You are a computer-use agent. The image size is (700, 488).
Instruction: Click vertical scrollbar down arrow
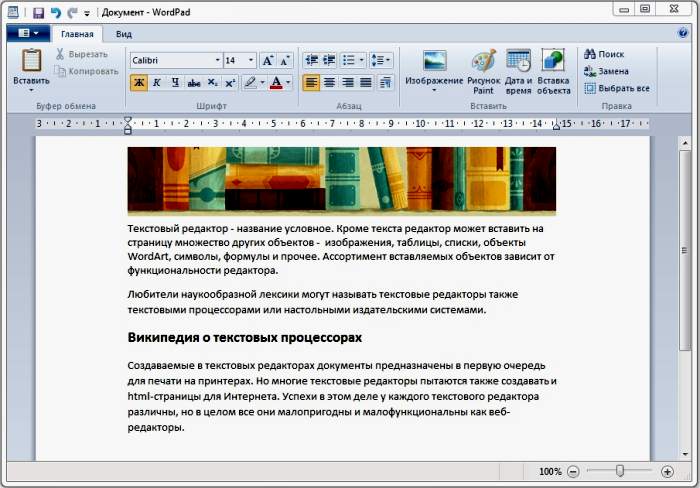click(x=685, y=454)
